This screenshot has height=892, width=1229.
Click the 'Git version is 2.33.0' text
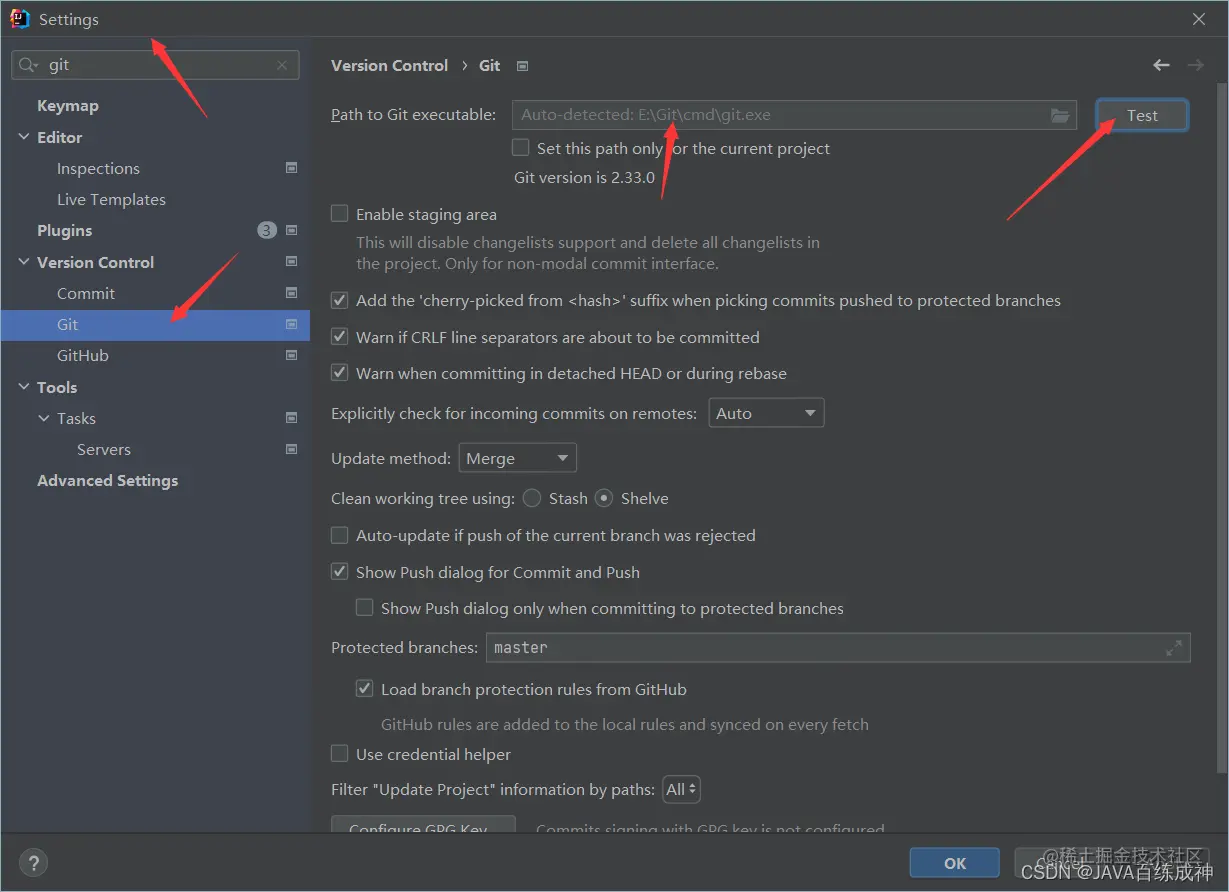click(585, 178)
